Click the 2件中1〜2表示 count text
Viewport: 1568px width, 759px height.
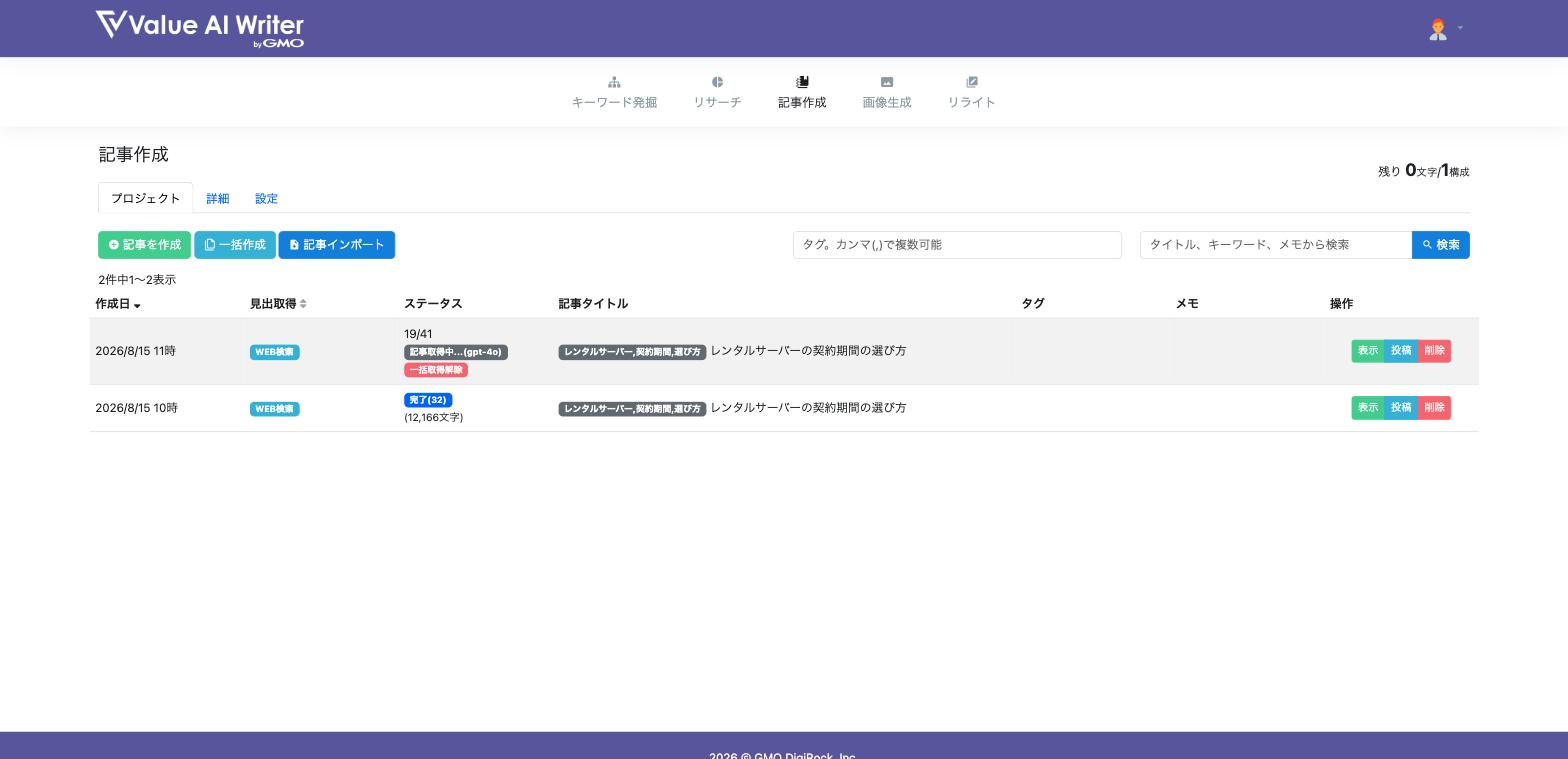tap(137, 280)
